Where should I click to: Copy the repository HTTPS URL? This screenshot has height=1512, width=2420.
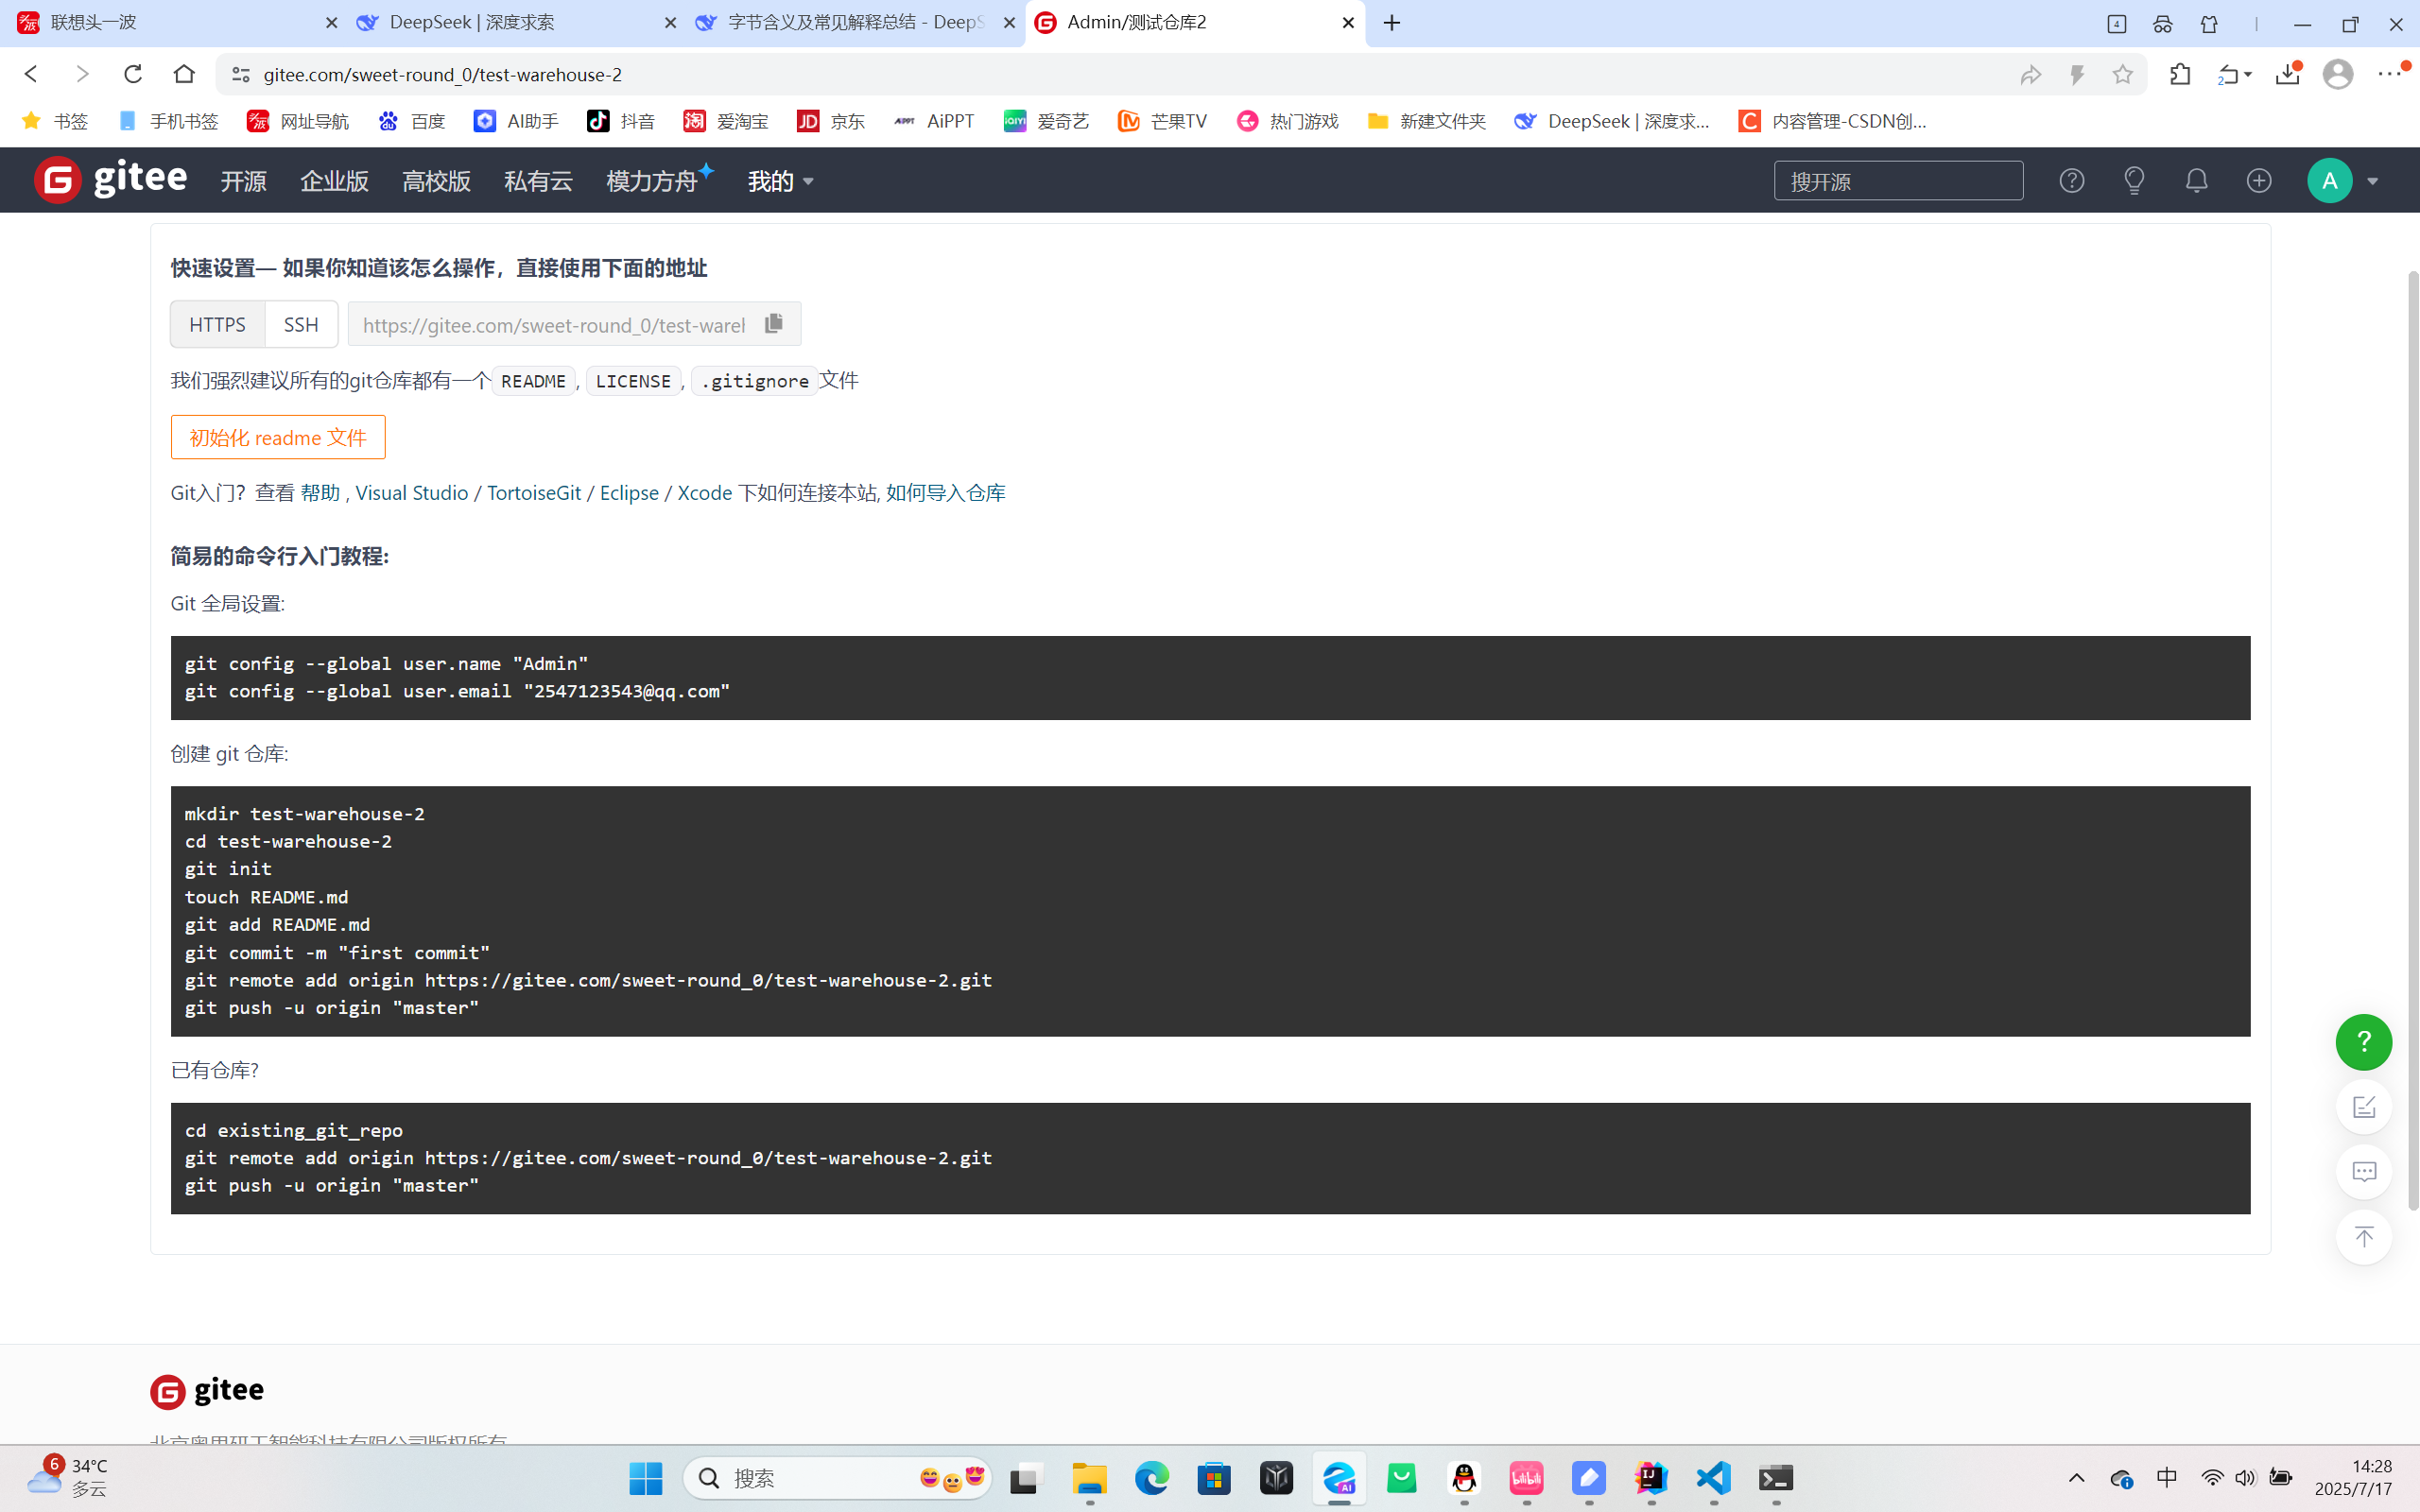[x=773, y=324]
